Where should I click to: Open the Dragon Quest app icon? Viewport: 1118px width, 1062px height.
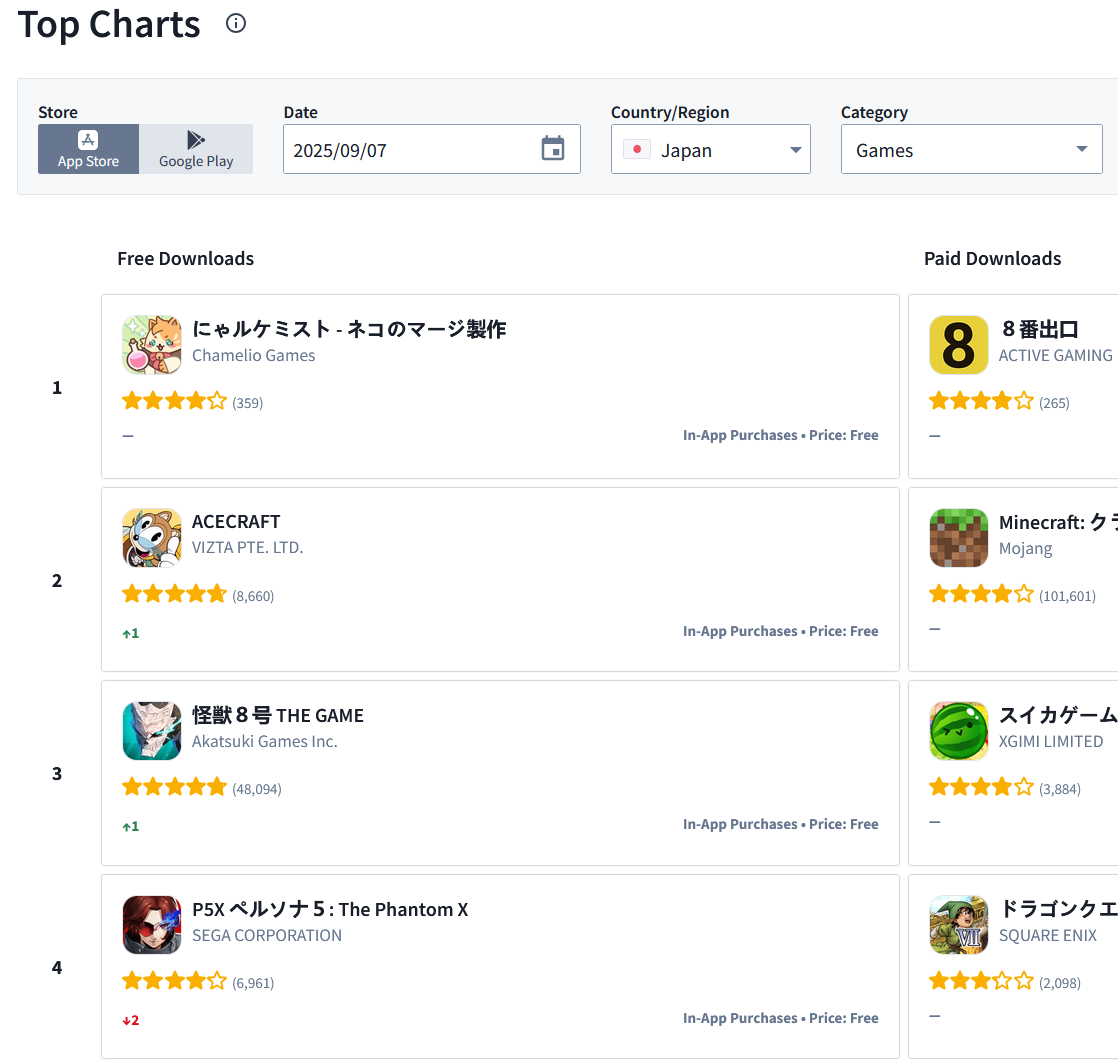[x=958, y=925]
